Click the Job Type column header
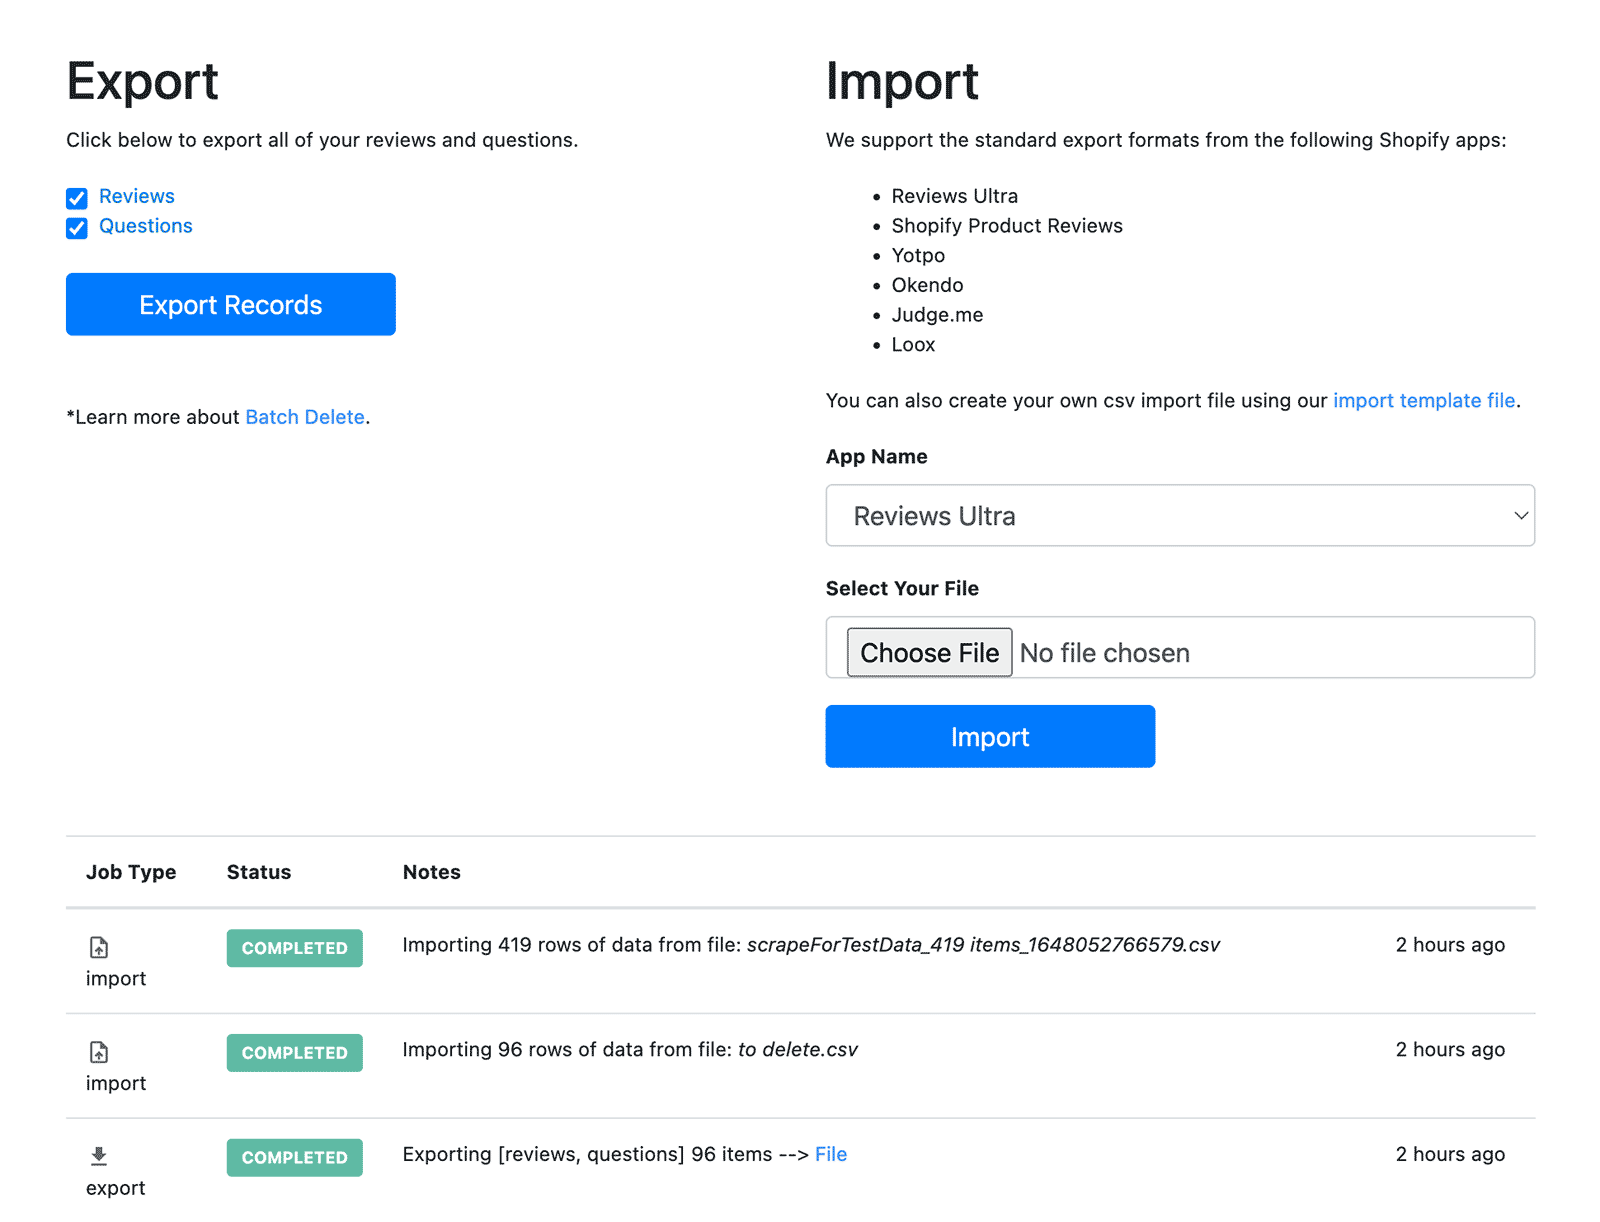Image resolution: width=1600 pixels, height=1222 pixels. pyautogui.click(x=131, y=872)
